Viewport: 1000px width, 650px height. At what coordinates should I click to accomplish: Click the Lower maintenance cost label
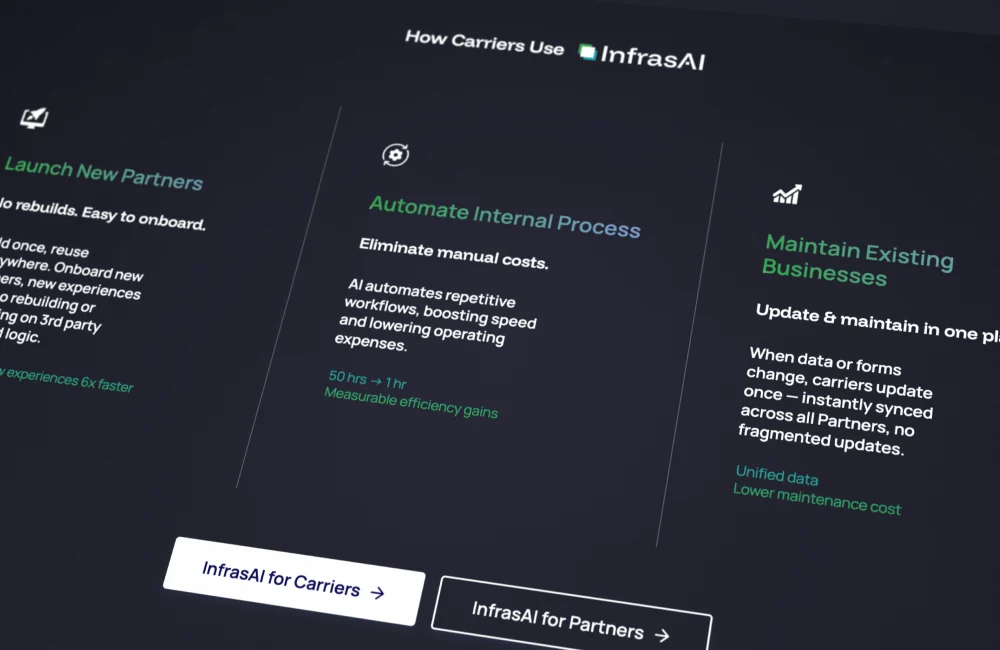(816, 499)
